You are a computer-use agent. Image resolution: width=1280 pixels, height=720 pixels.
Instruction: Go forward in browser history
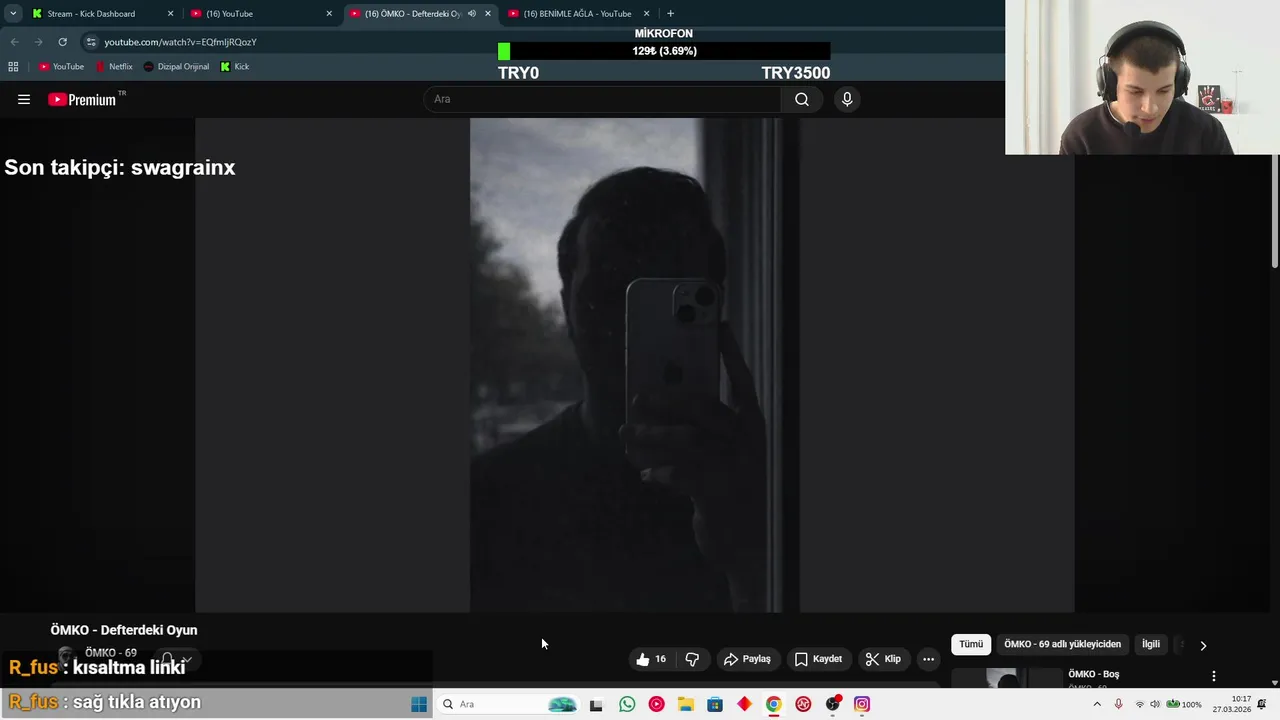(38, 42)
